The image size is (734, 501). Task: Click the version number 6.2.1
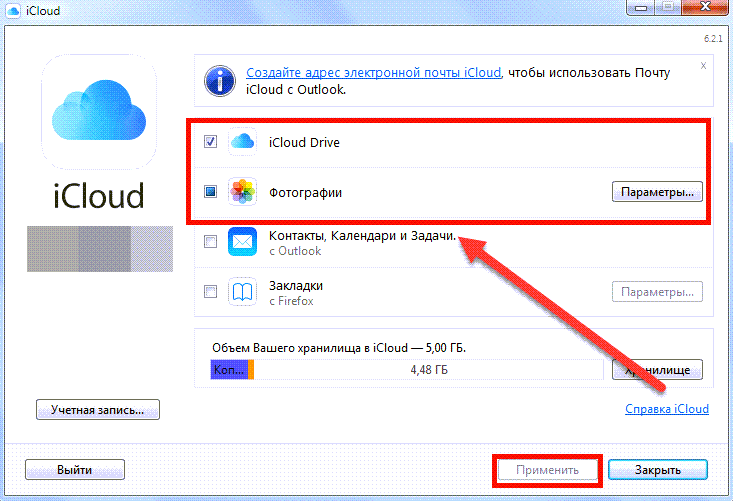click(713, 39)
